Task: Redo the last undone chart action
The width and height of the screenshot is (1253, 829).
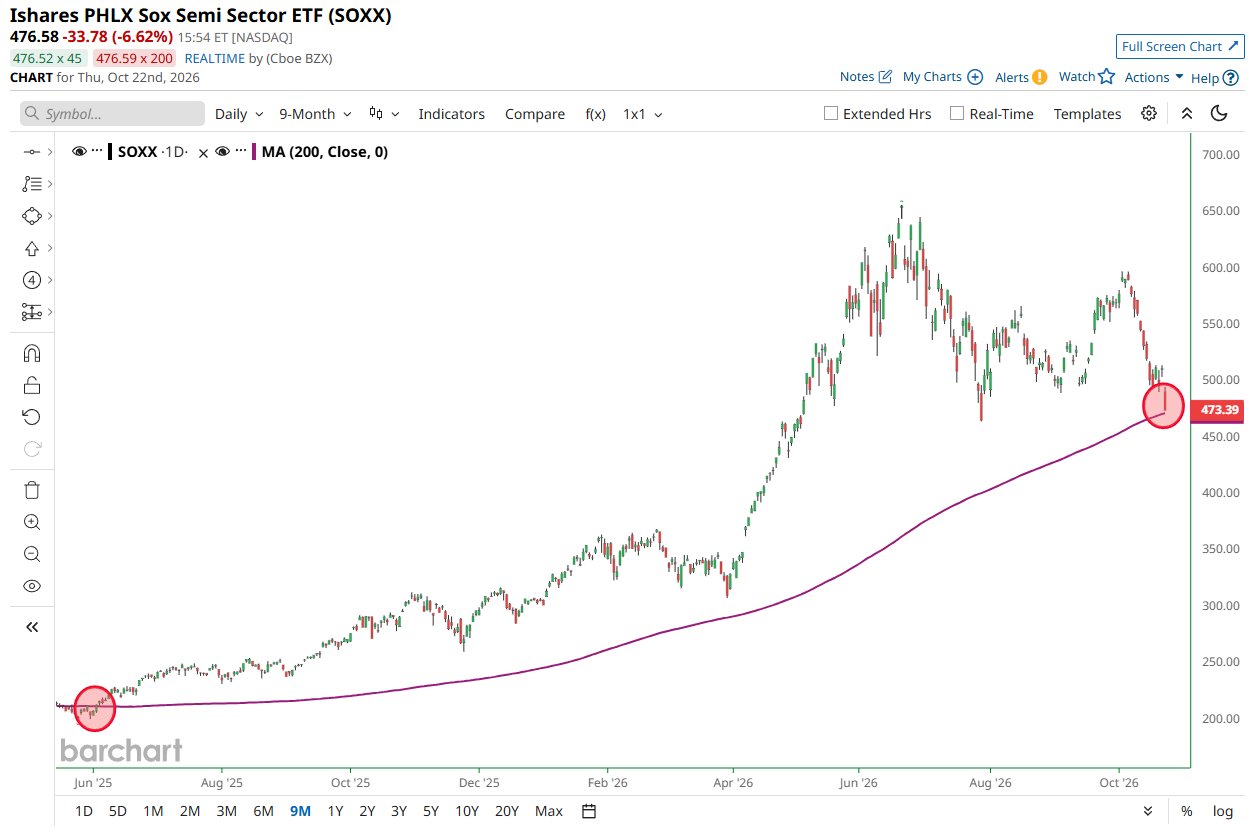Action: (31, 449)
